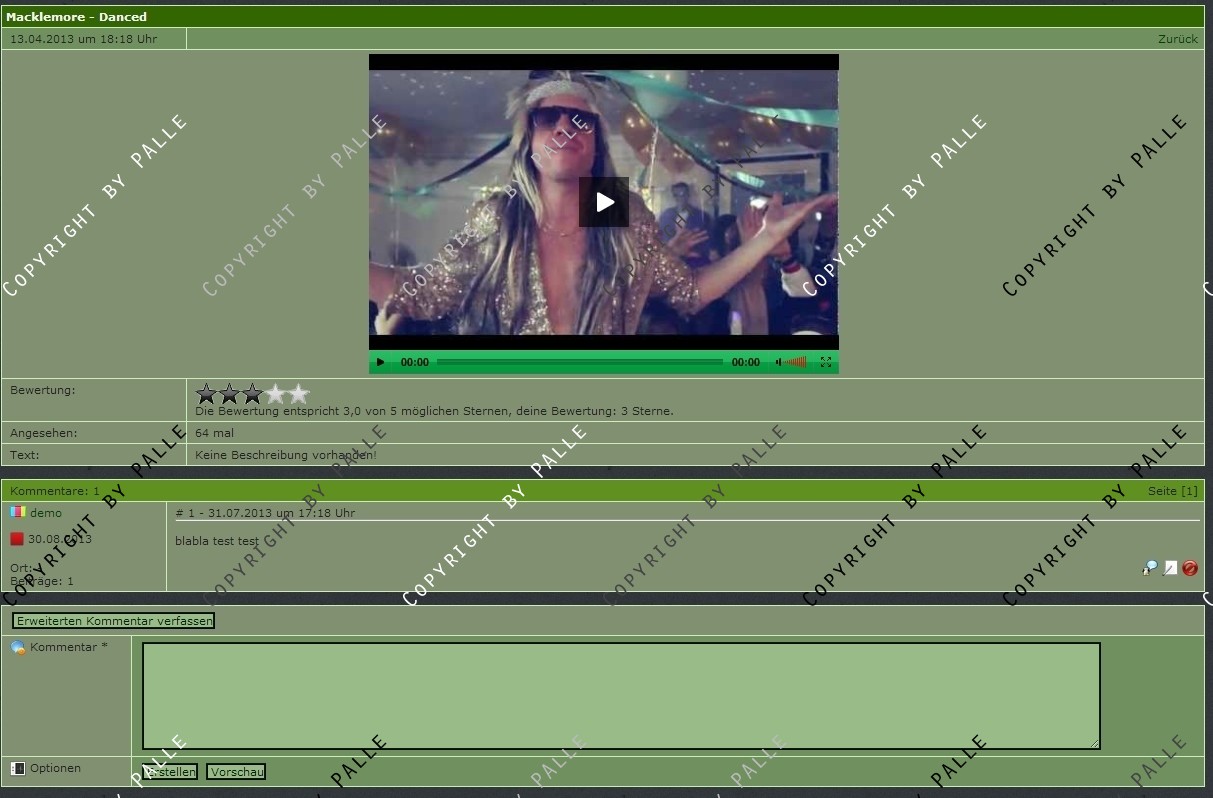Rate the video five stars

coord(299,394)
